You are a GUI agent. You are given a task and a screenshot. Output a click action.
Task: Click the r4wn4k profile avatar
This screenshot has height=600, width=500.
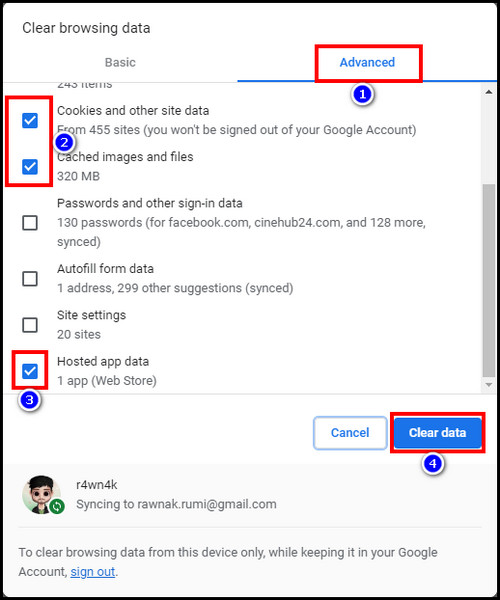[x=42, y=494]
